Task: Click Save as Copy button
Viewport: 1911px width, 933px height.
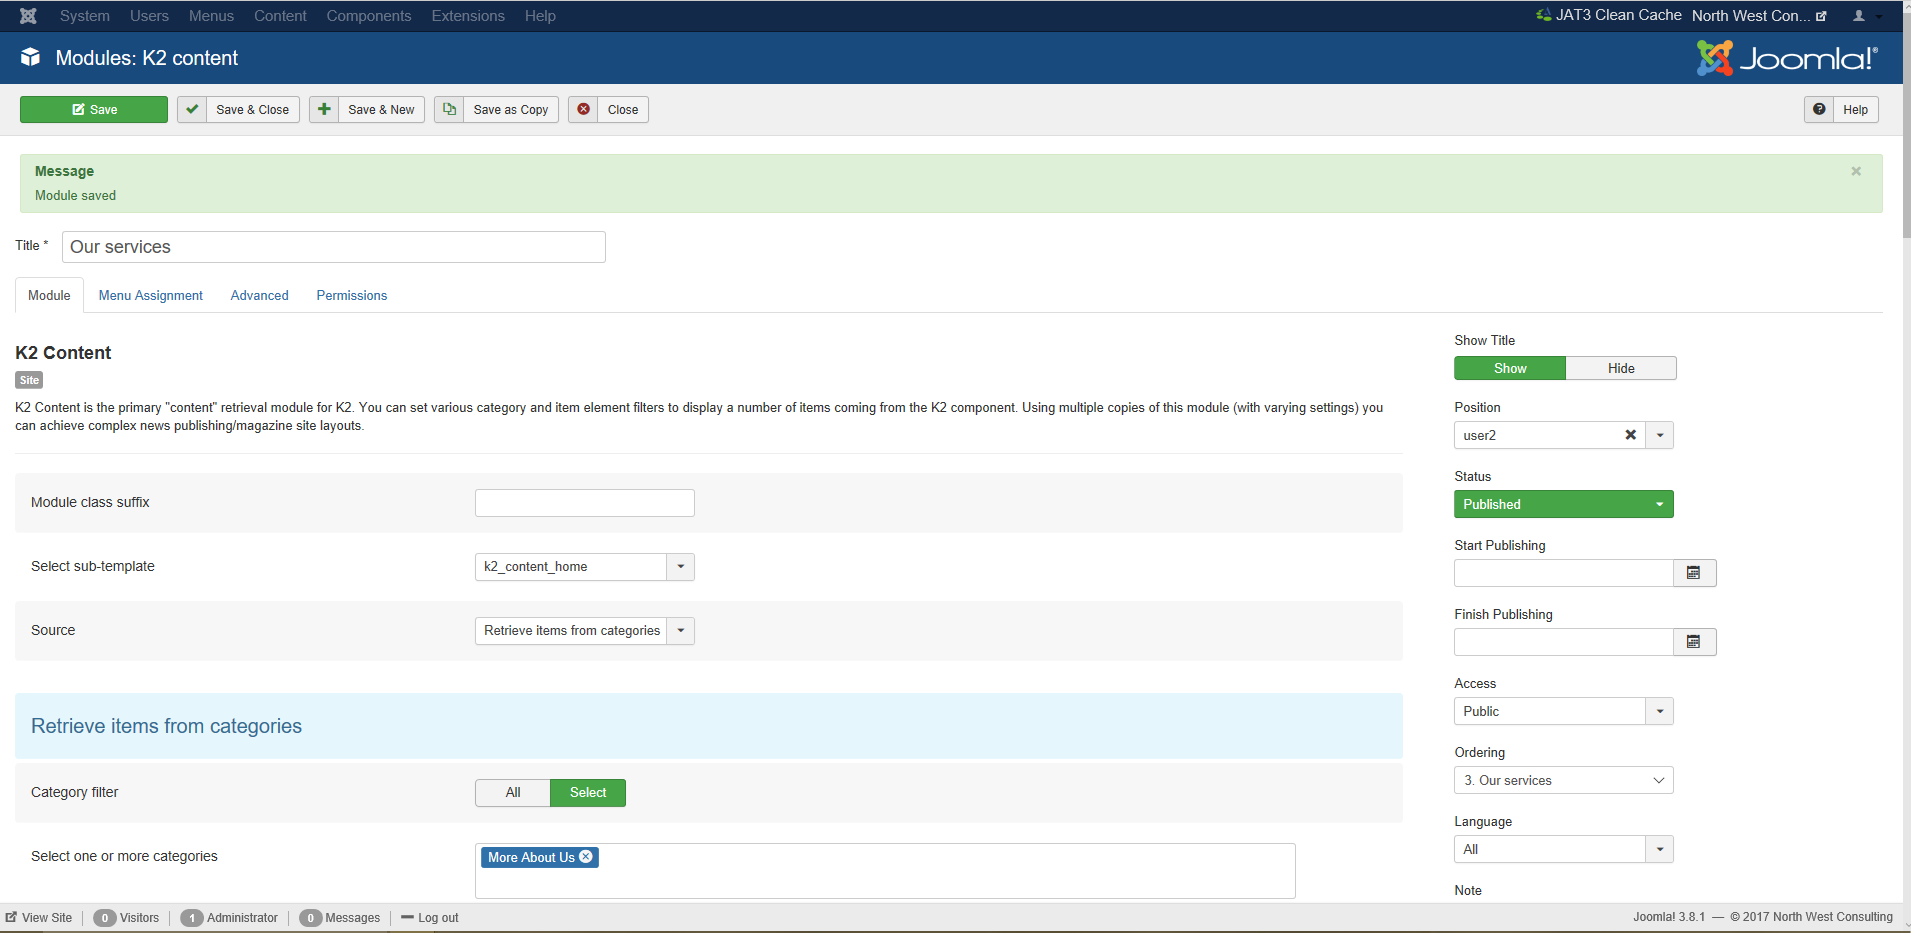Action: [497, 109]
